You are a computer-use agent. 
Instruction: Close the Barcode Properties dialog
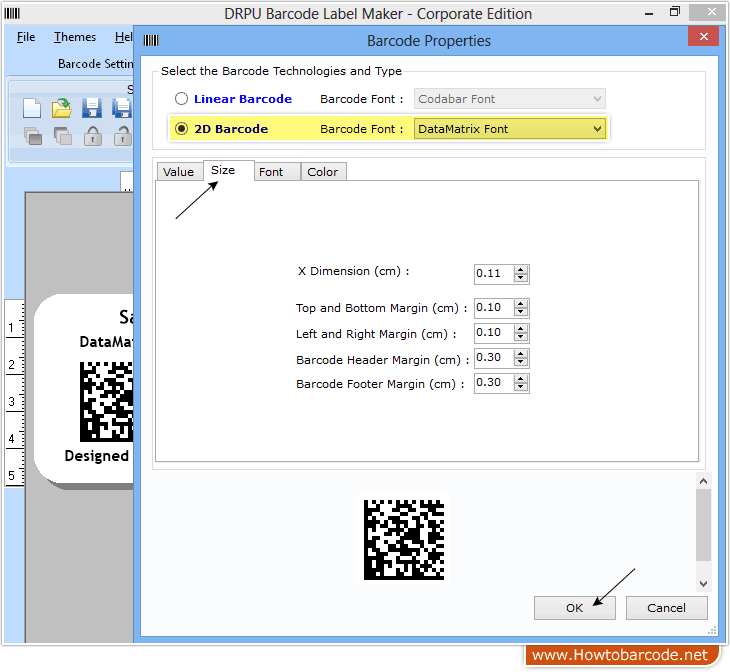[x=703, y=36]
